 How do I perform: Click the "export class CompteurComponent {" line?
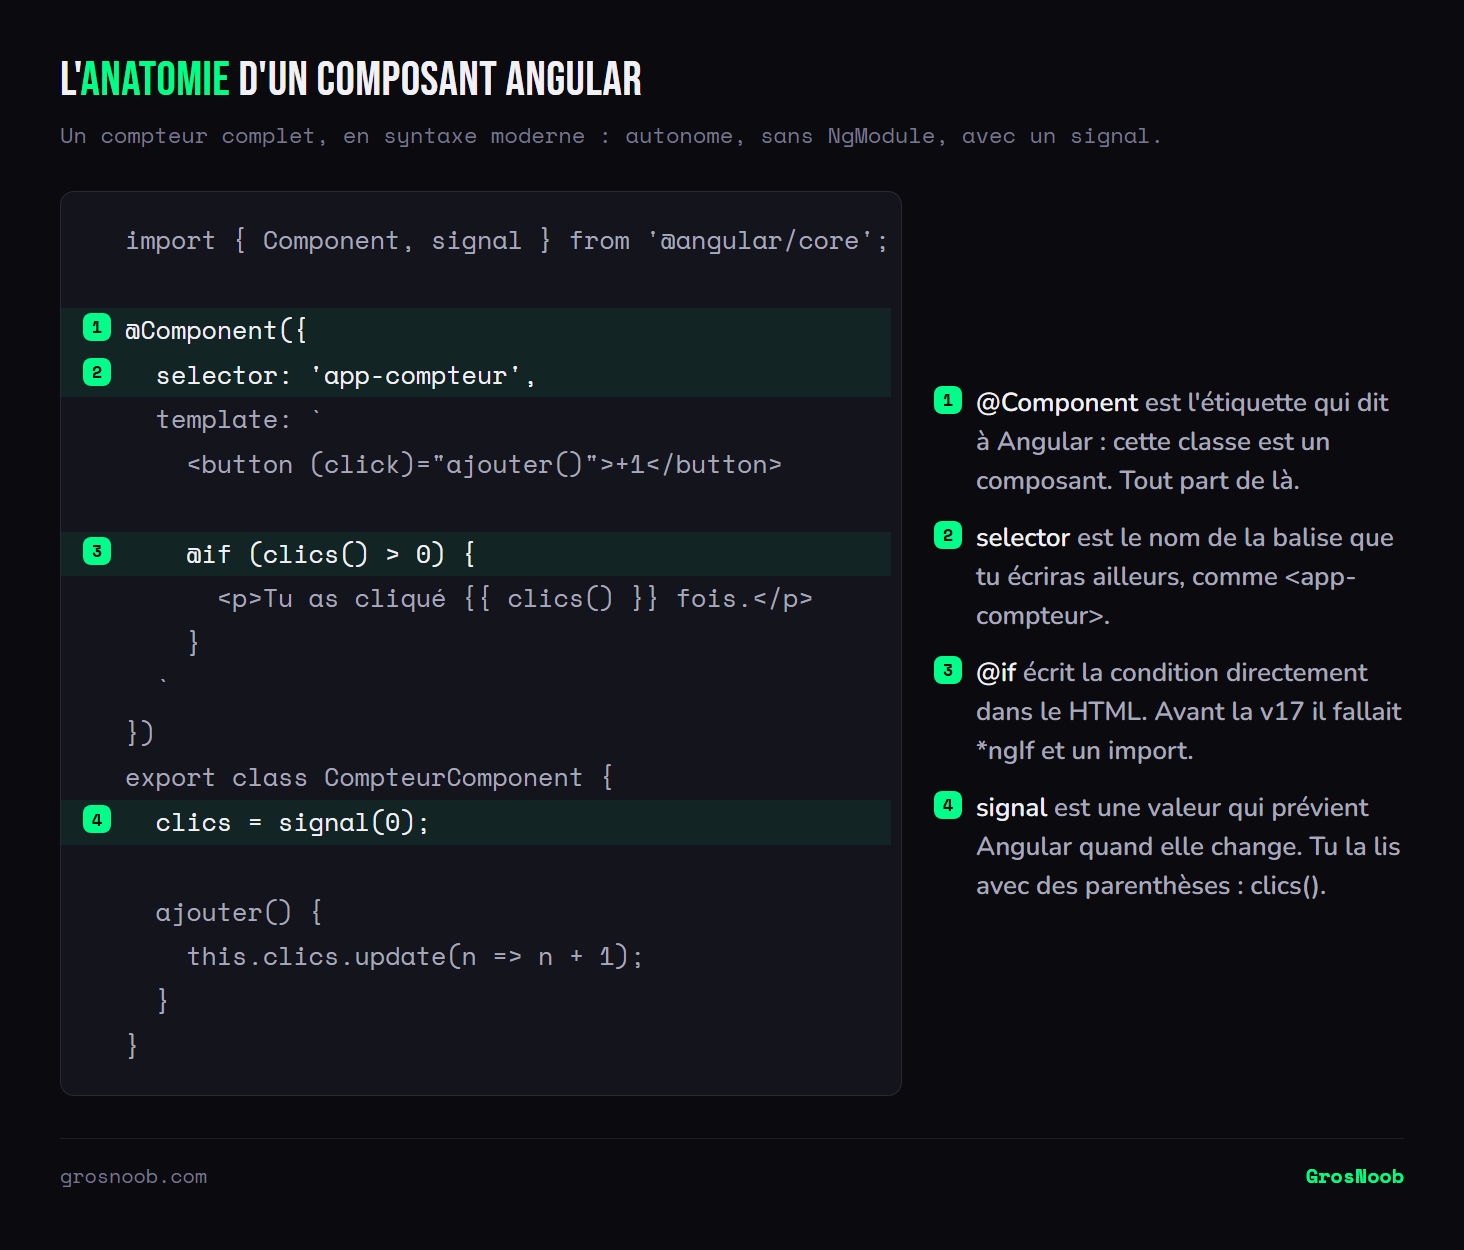[369, 778]
